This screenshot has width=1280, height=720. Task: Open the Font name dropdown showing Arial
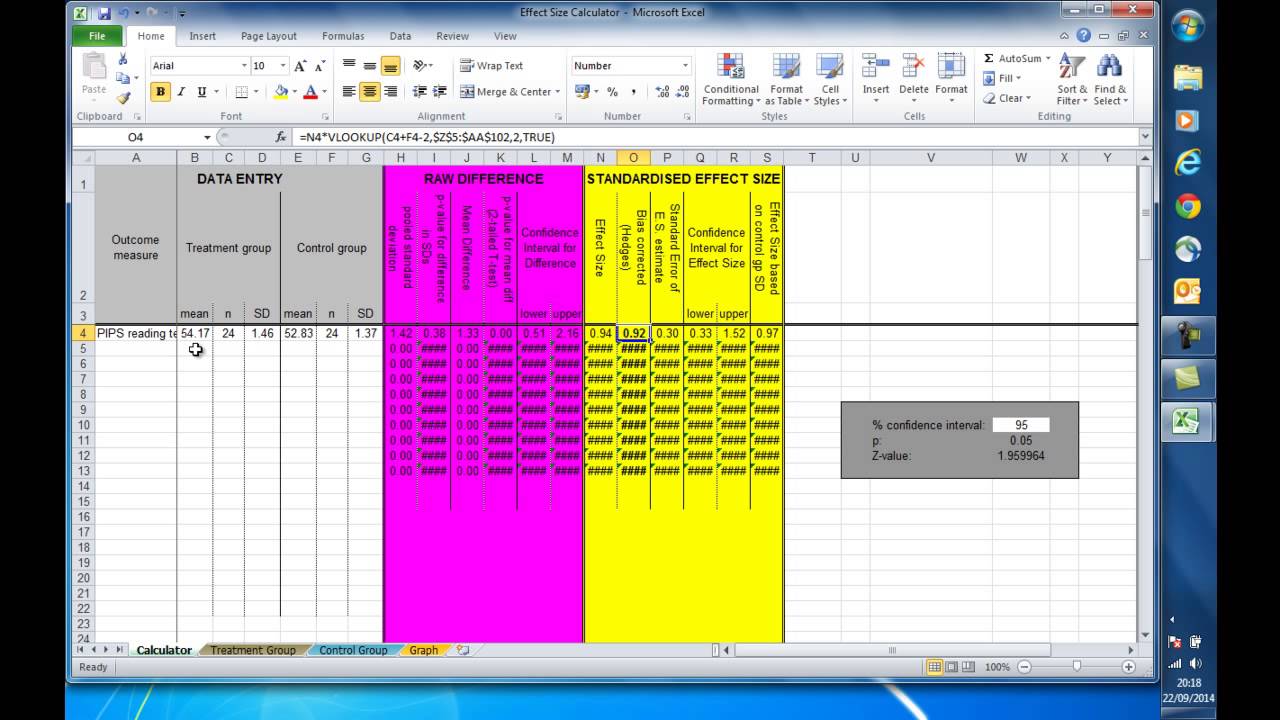[x=243, y=66]
